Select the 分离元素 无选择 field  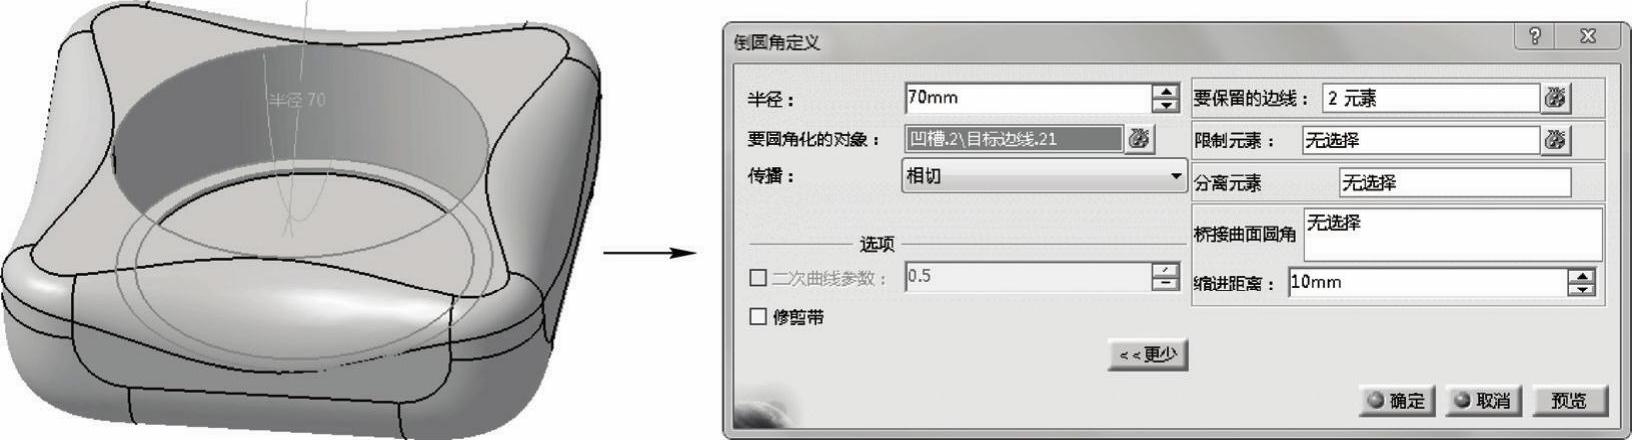coord(1454,183)
